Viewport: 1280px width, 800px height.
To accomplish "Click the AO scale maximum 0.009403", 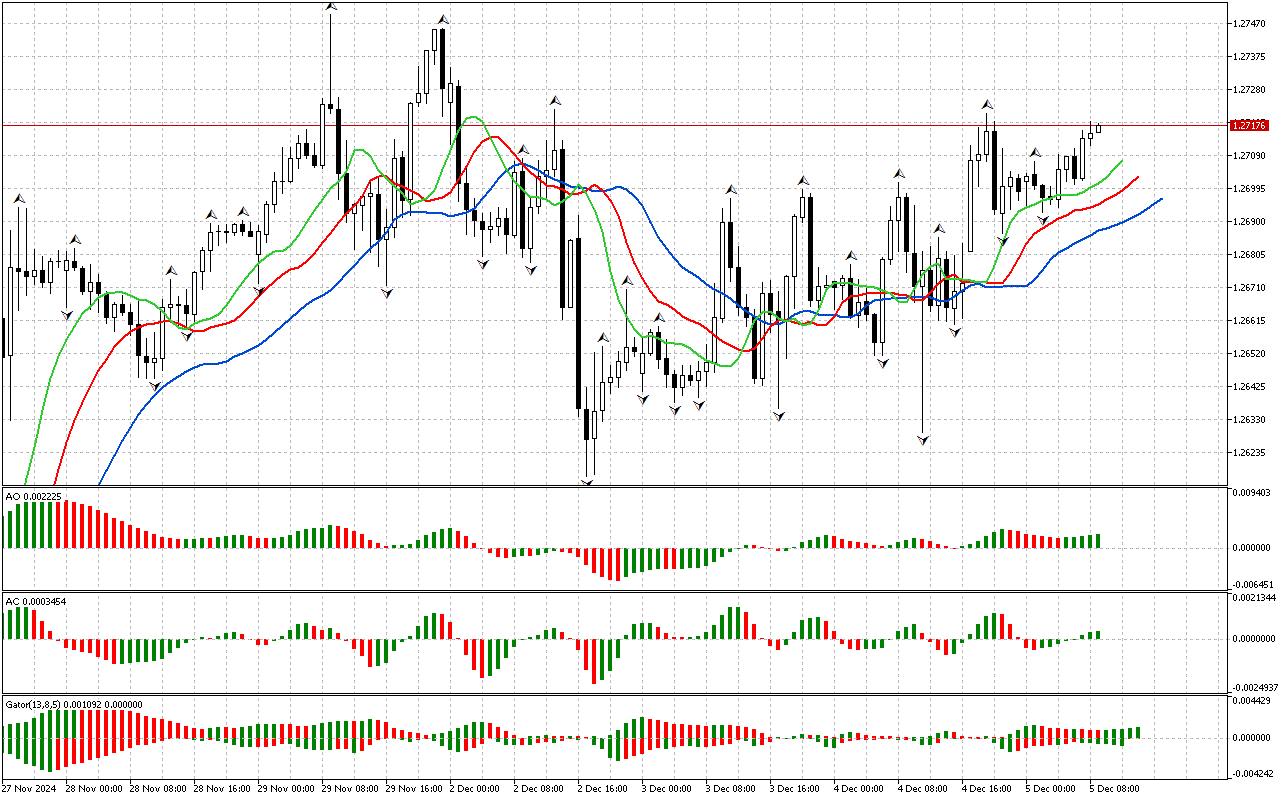I will [1252, 493].
